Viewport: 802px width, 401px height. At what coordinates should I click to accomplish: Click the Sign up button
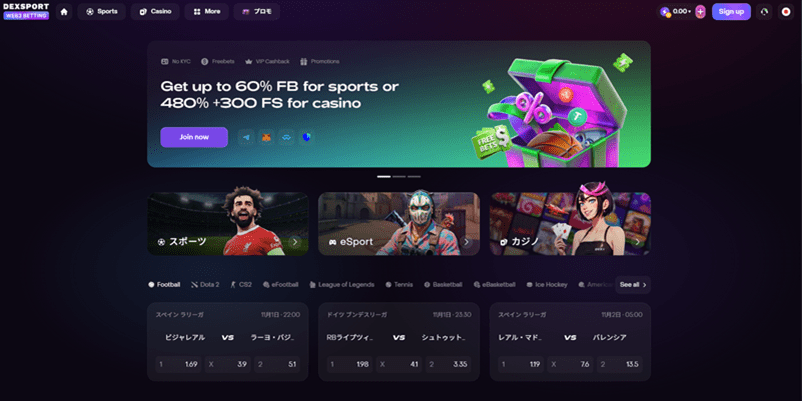[731, 12]
